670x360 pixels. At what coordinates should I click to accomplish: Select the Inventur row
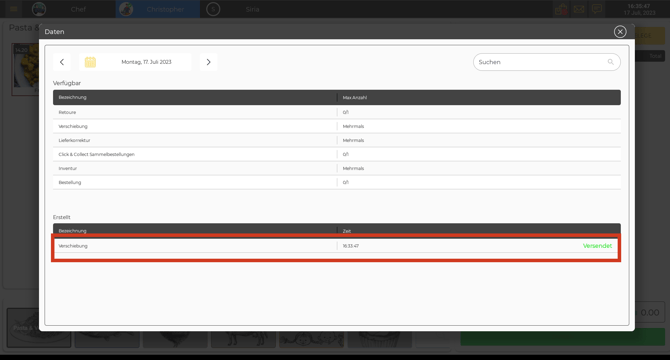pos(337,168)
